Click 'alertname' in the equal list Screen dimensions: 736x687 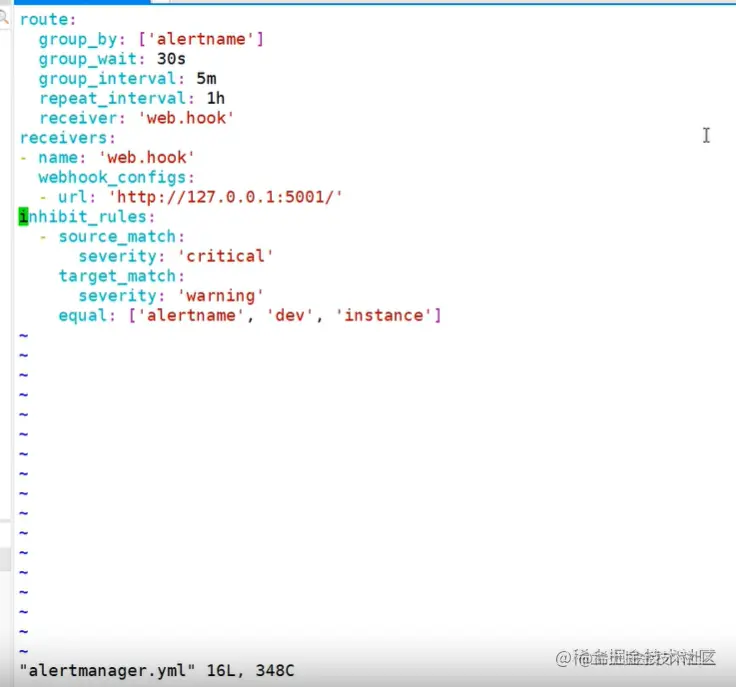tap(191, 315)
